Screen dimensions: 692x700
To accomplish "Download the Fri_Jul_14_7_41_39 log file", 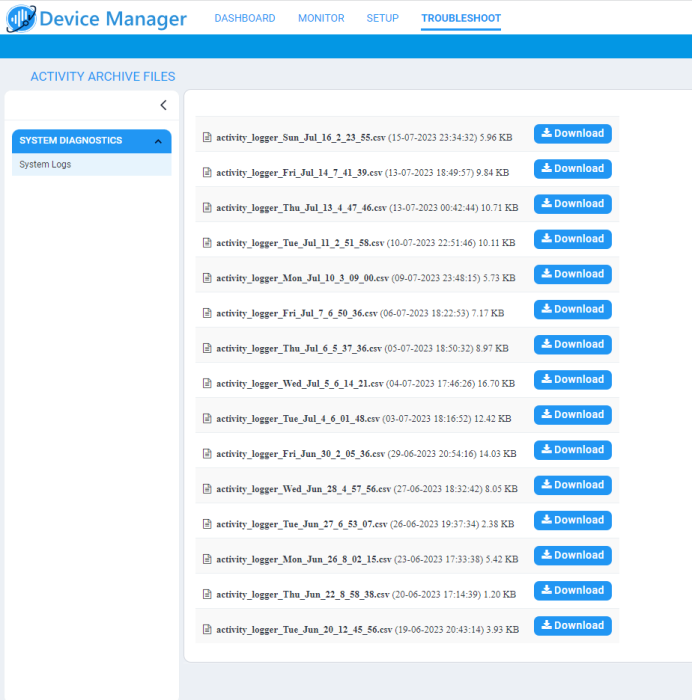I will (572, 169).
